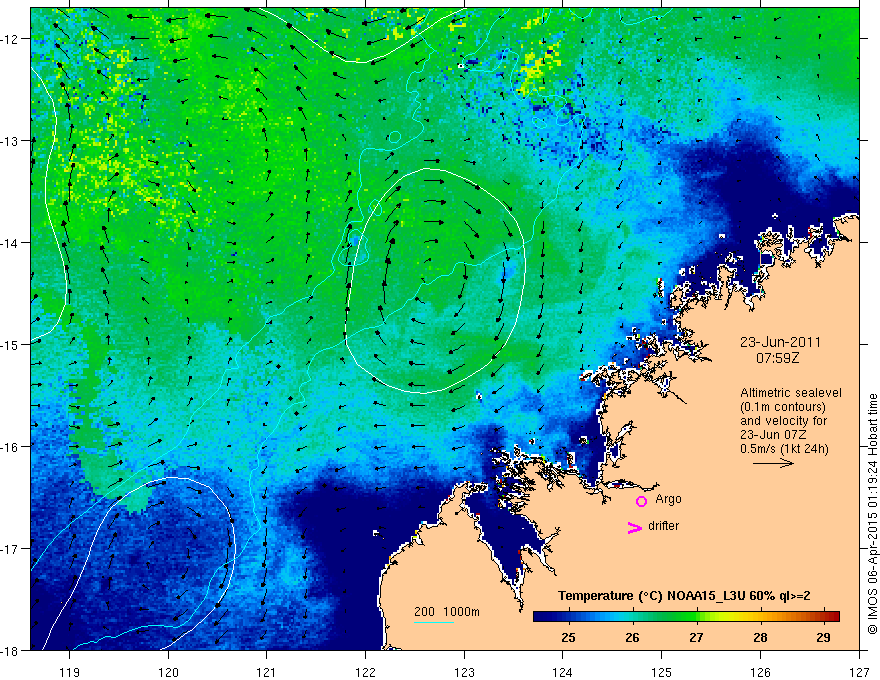Click the '126' longitude axis label
The width and height of the screenshot is (880, 680).
760,672
